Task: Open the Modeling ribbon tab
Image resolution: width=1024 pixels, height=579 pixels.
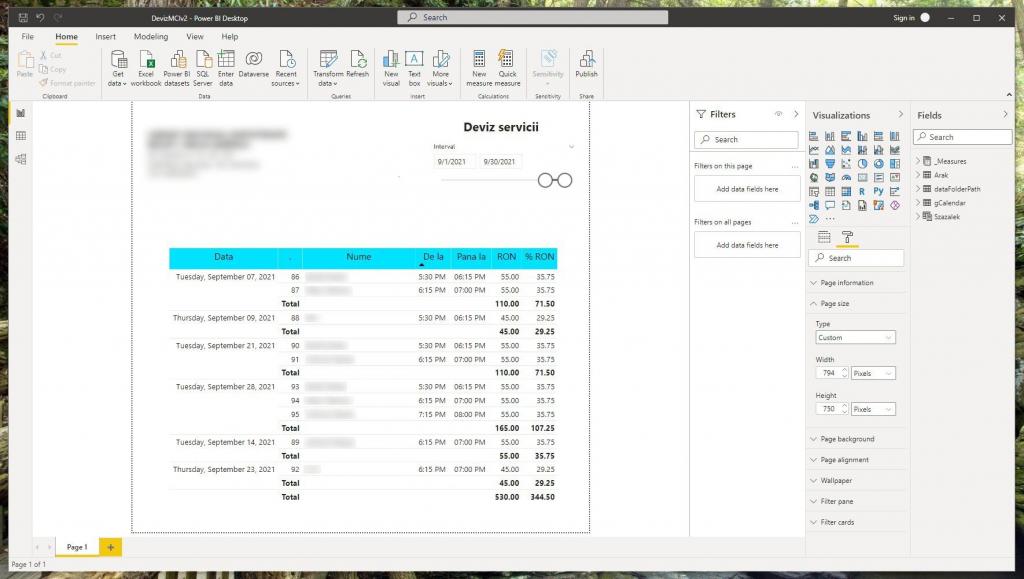Action: tap(151, 37)
